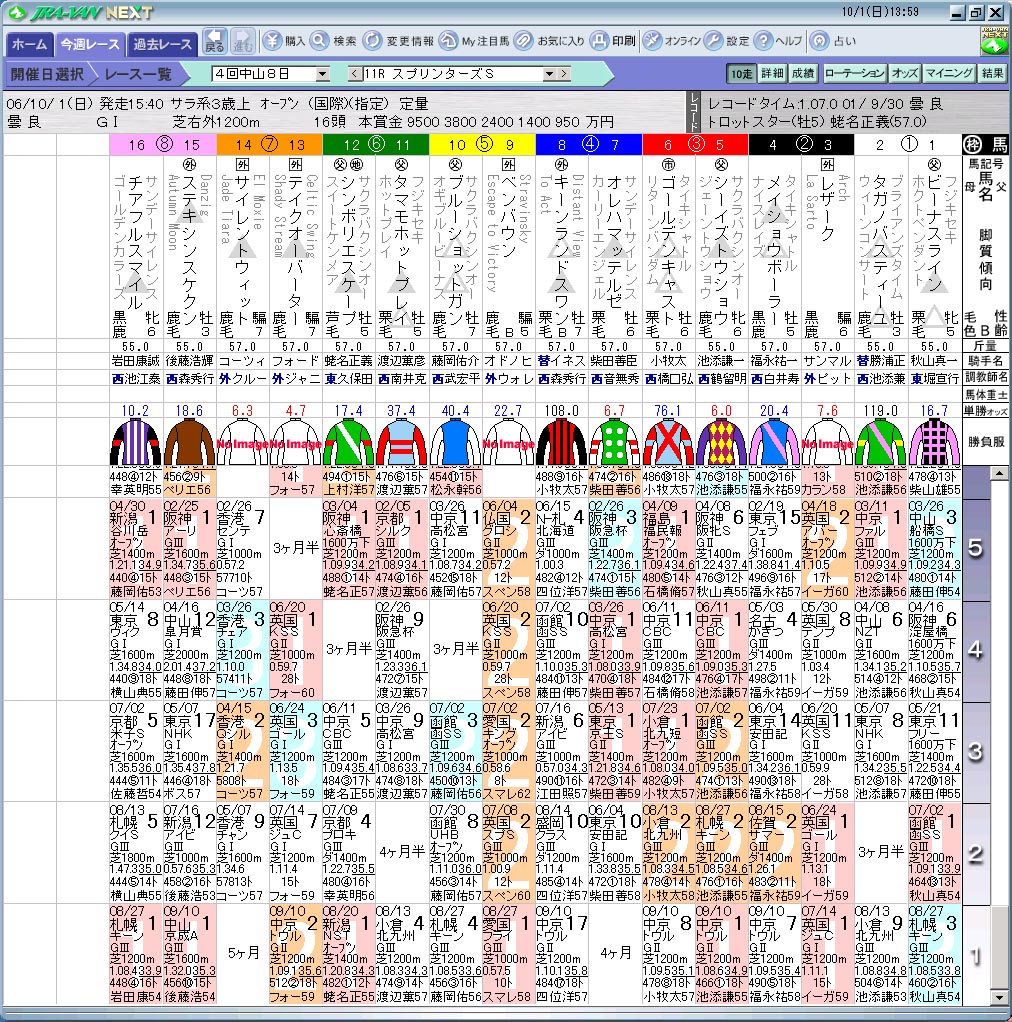Open the 占い fortune icon
The width and height of the screenshot is (1012, 1022).
click(819, 41)
